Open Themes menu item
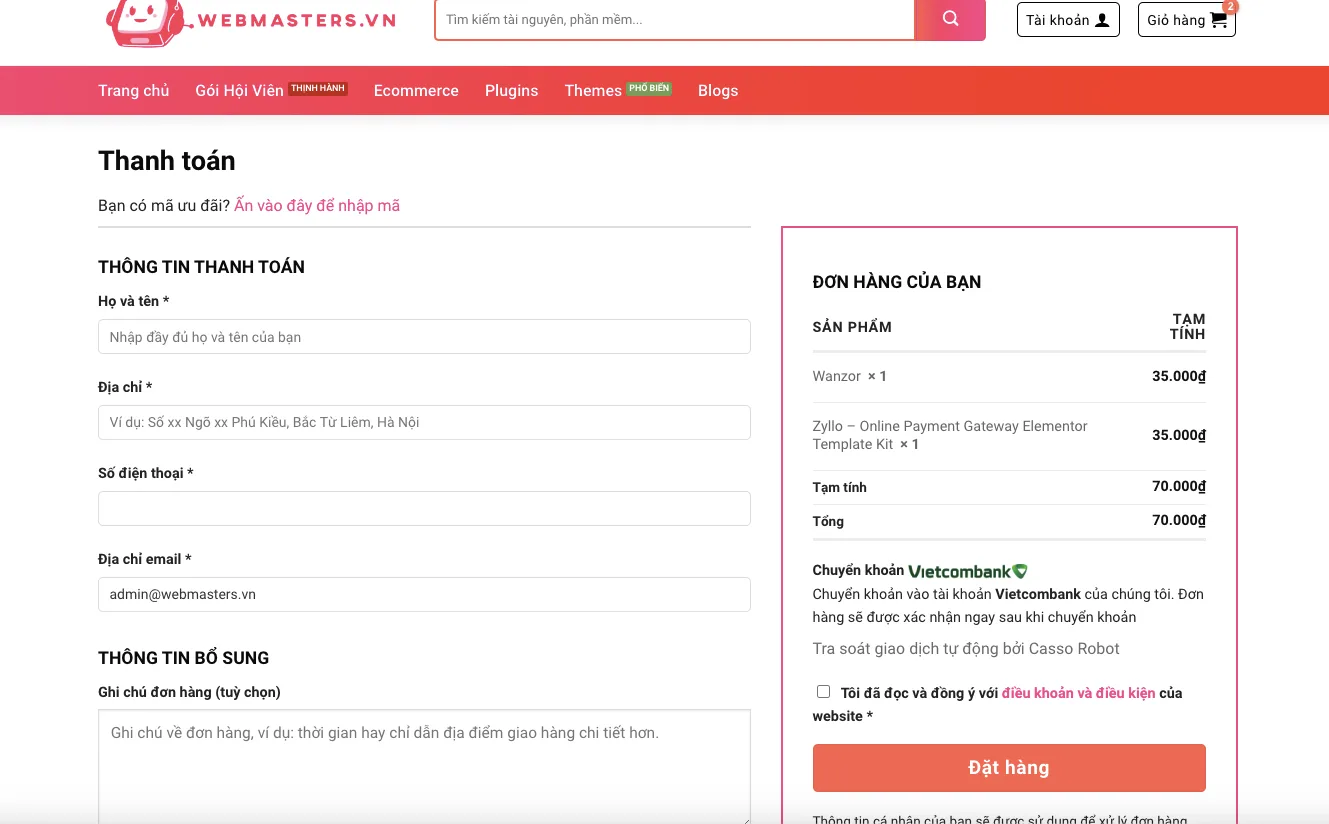 593,90
